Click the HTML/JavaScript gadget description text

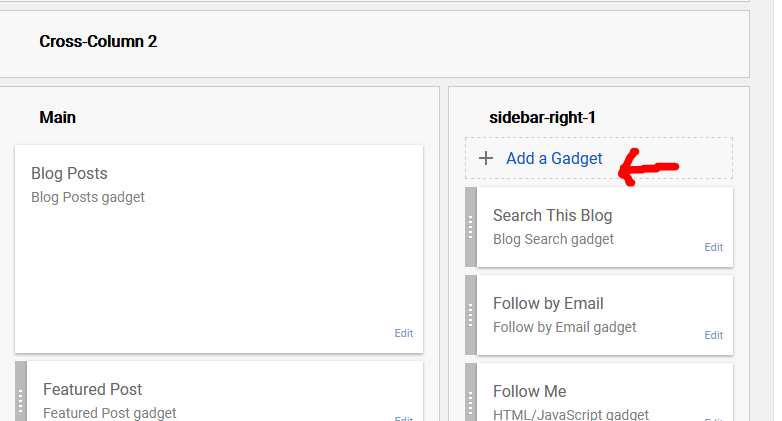coord(570,414)
